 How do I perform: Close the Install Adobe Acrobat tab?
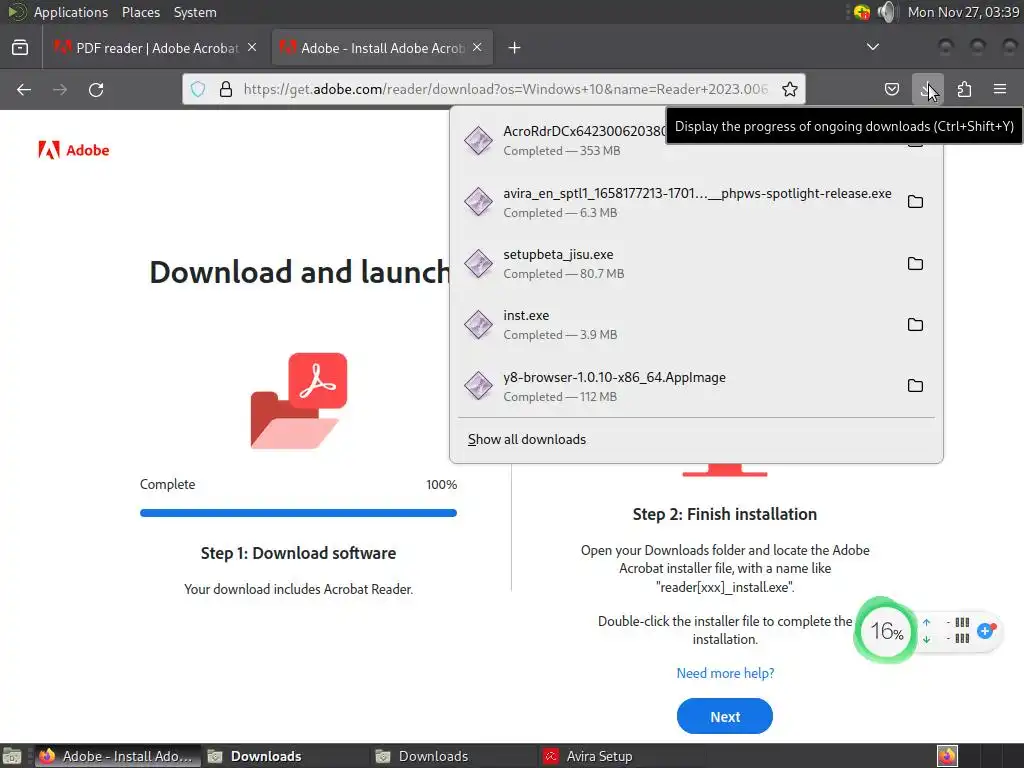coord(477,47)
